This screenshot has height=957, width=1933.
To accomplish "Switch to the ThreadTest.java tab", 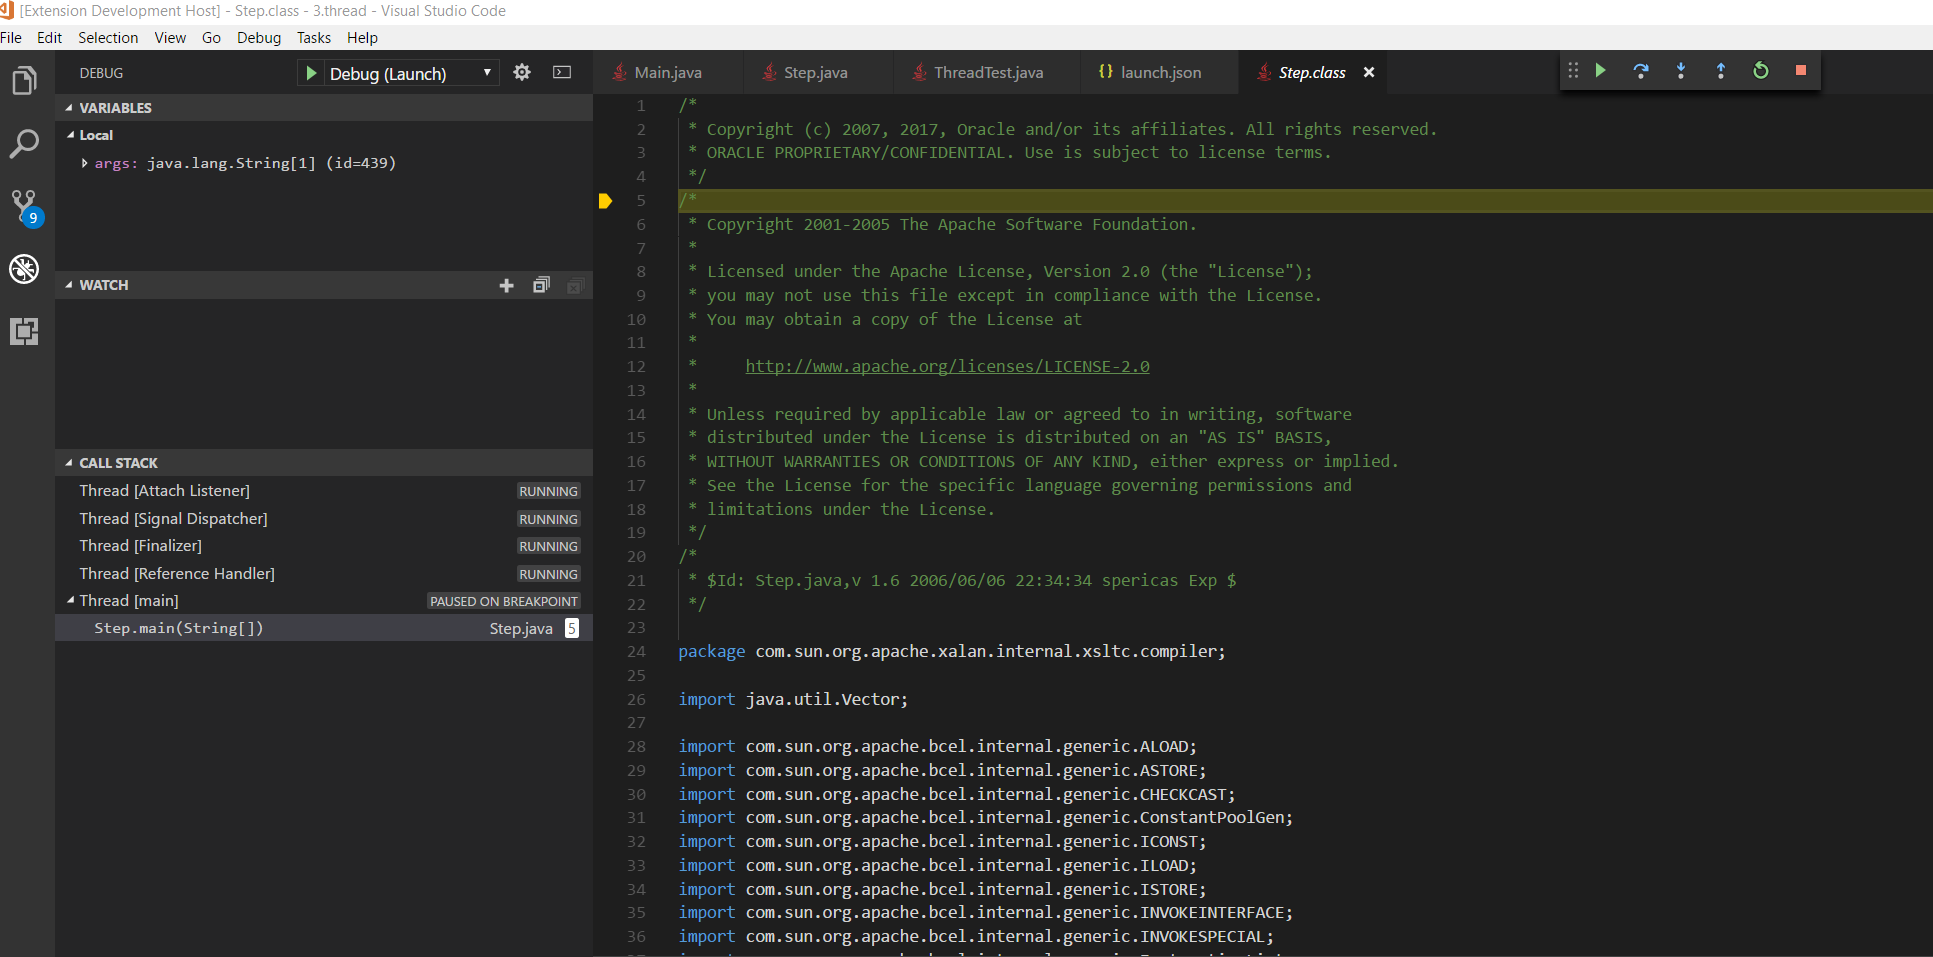I will coord(988,73).
